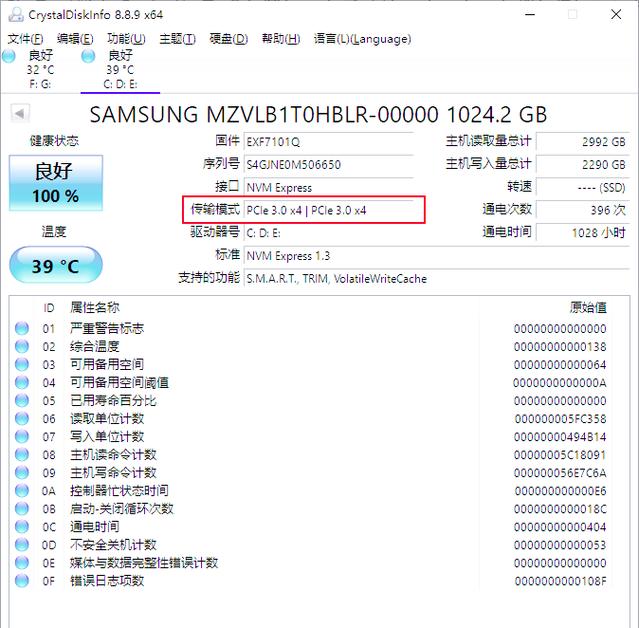Open the 编辑(E) menu
The image size is (639, 628).
75,39
